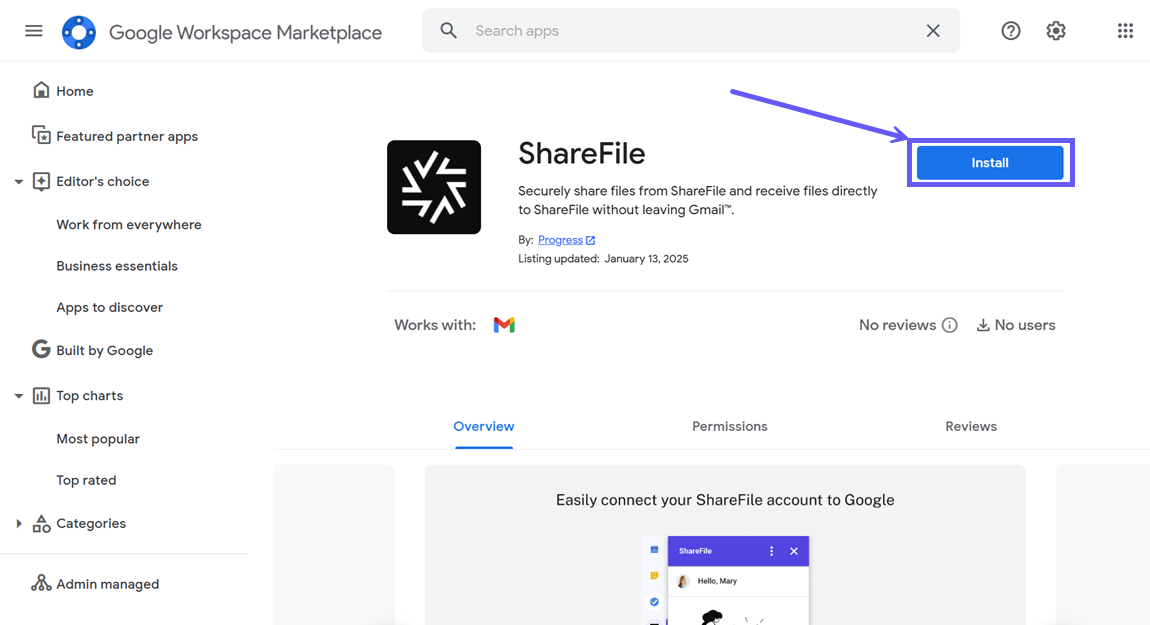Click the Google G icon
The image size is (1150, 625).
click(41, 349)
